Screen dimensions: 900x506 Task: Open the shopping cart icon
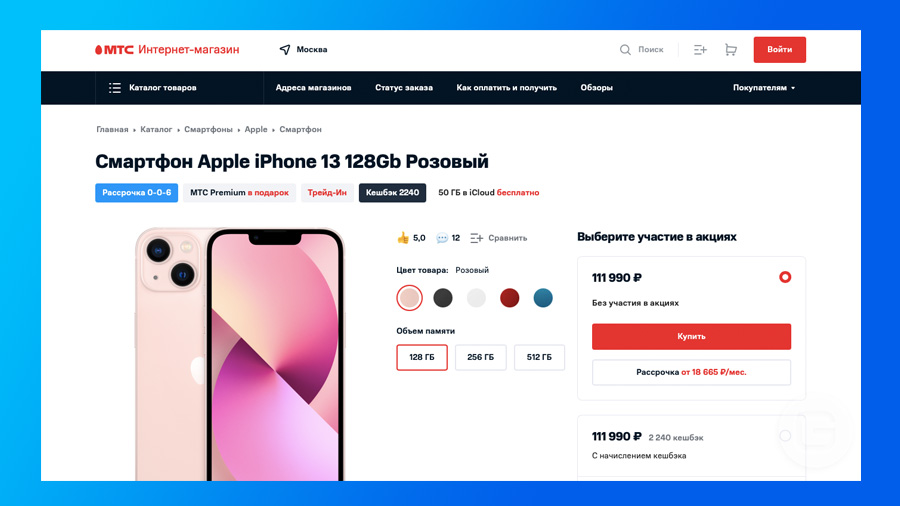pos(731,50)
